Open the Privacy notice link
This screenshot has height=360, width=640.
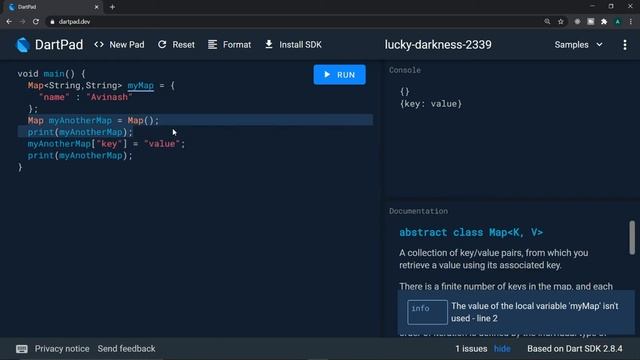[x=62, y=349]
